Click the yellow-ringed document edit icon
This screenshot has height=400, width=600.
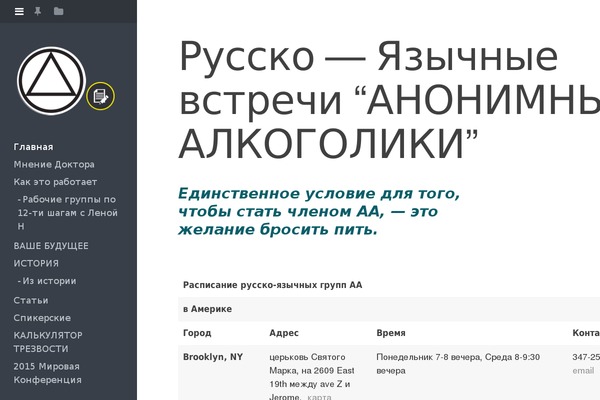click(100, 96)
